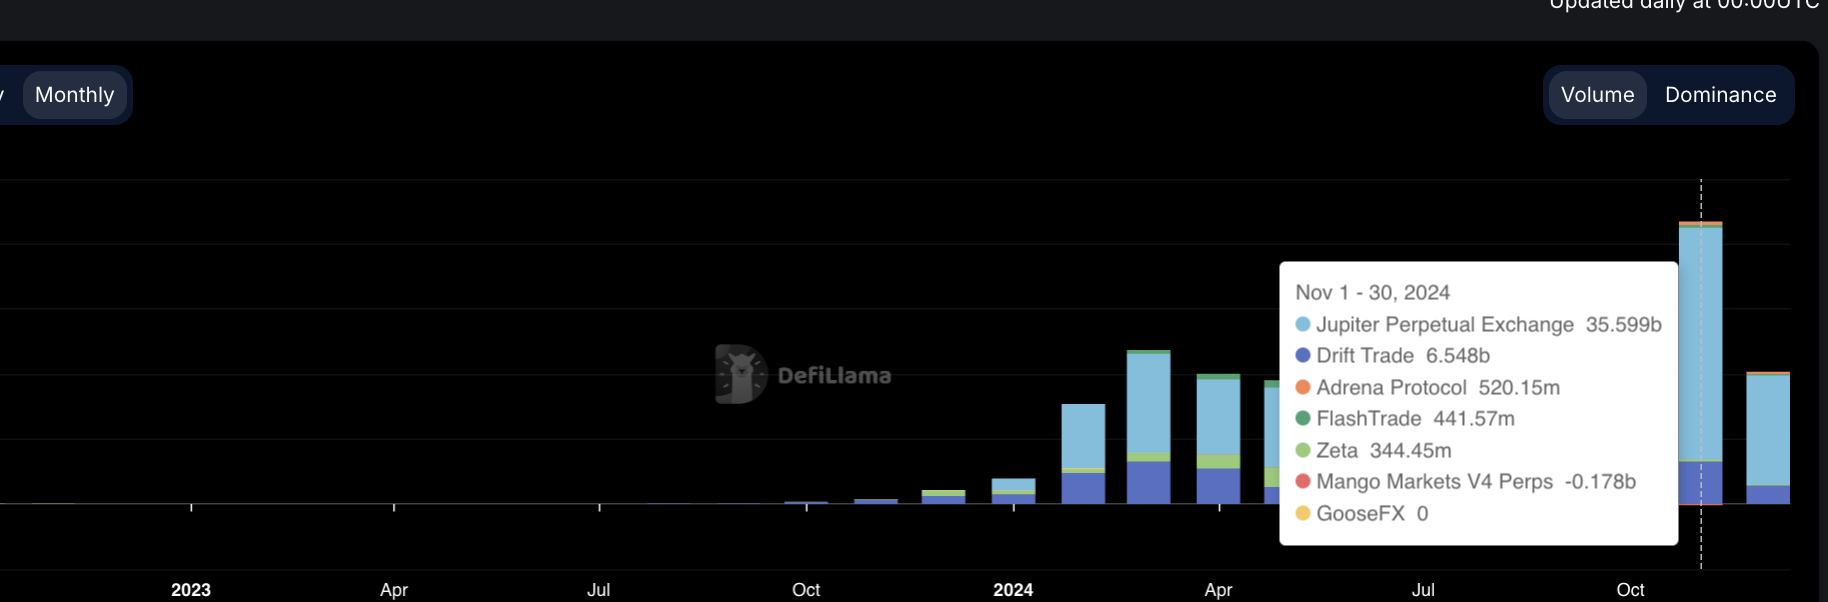Click the DefiLlama llama logo watermark
1828x602 pixels.
point(741,375)
